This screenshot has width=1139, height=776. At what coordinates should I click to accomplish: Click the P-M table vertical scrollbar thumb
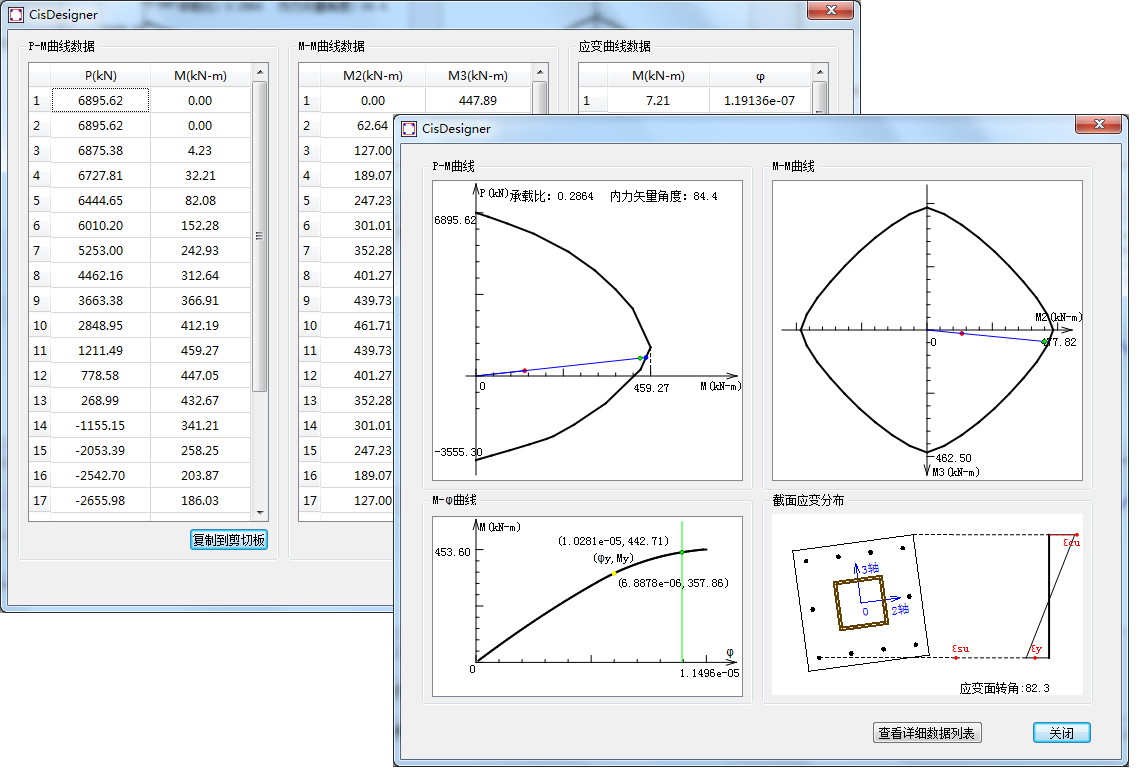pyautogui.click(x=260, y=235)
